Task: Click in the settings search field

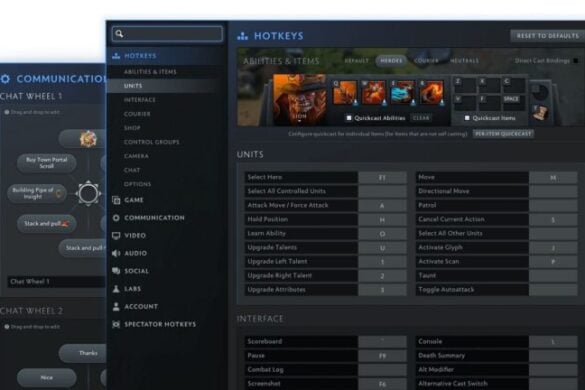Action: [x=168, y=34]
